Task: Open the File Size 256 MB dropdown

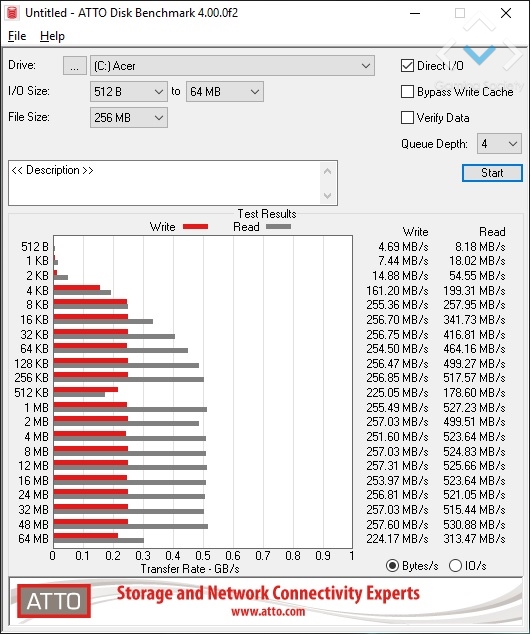Action: (129, 118)
